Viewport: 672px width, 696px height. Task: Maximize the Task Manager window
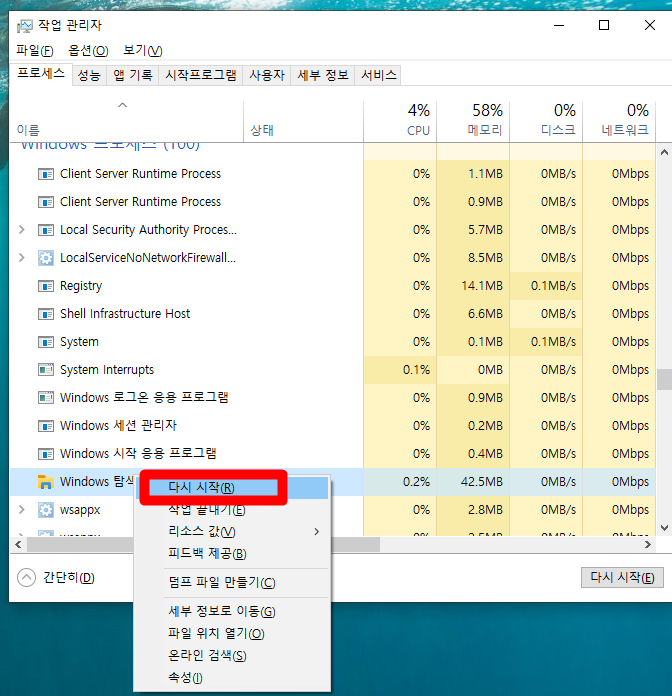click(604, 25)
